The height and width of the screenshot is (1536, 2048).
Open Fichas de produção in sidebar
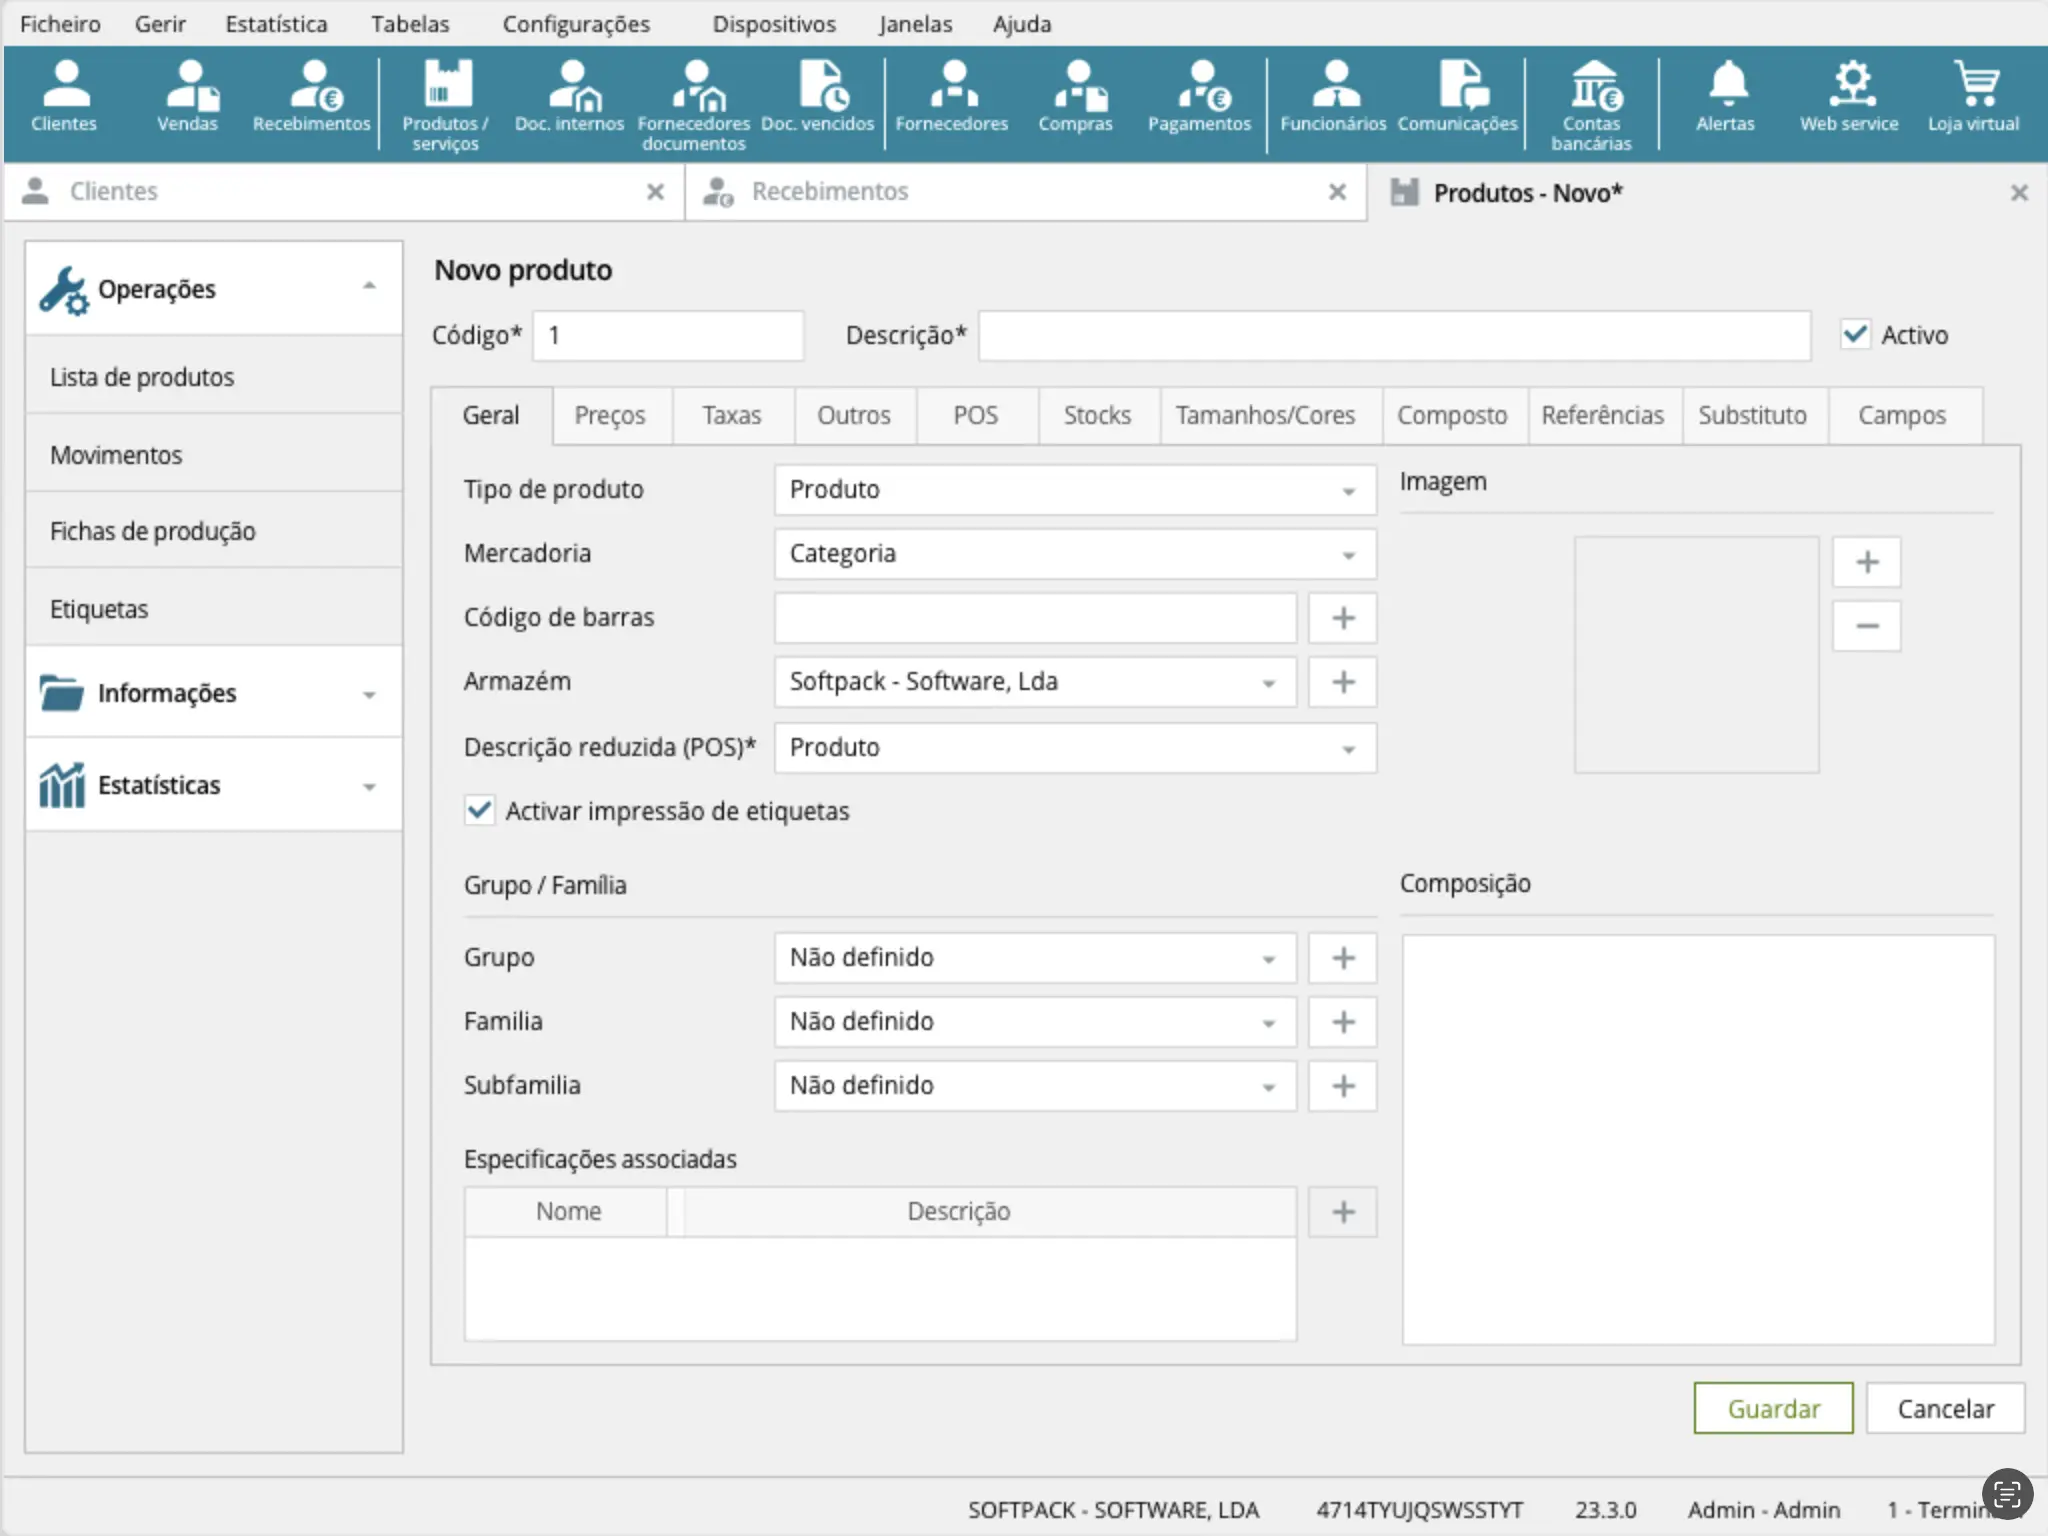(214, 531)
